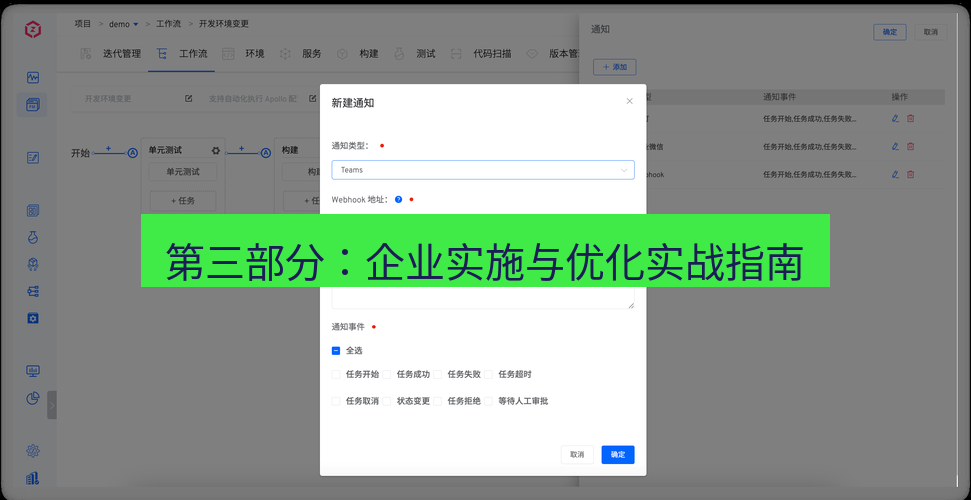This screenshot has width=971, height=500.
Task: Click + 任务 under 单元测试 stage
Action: click(x=183, y=201)
